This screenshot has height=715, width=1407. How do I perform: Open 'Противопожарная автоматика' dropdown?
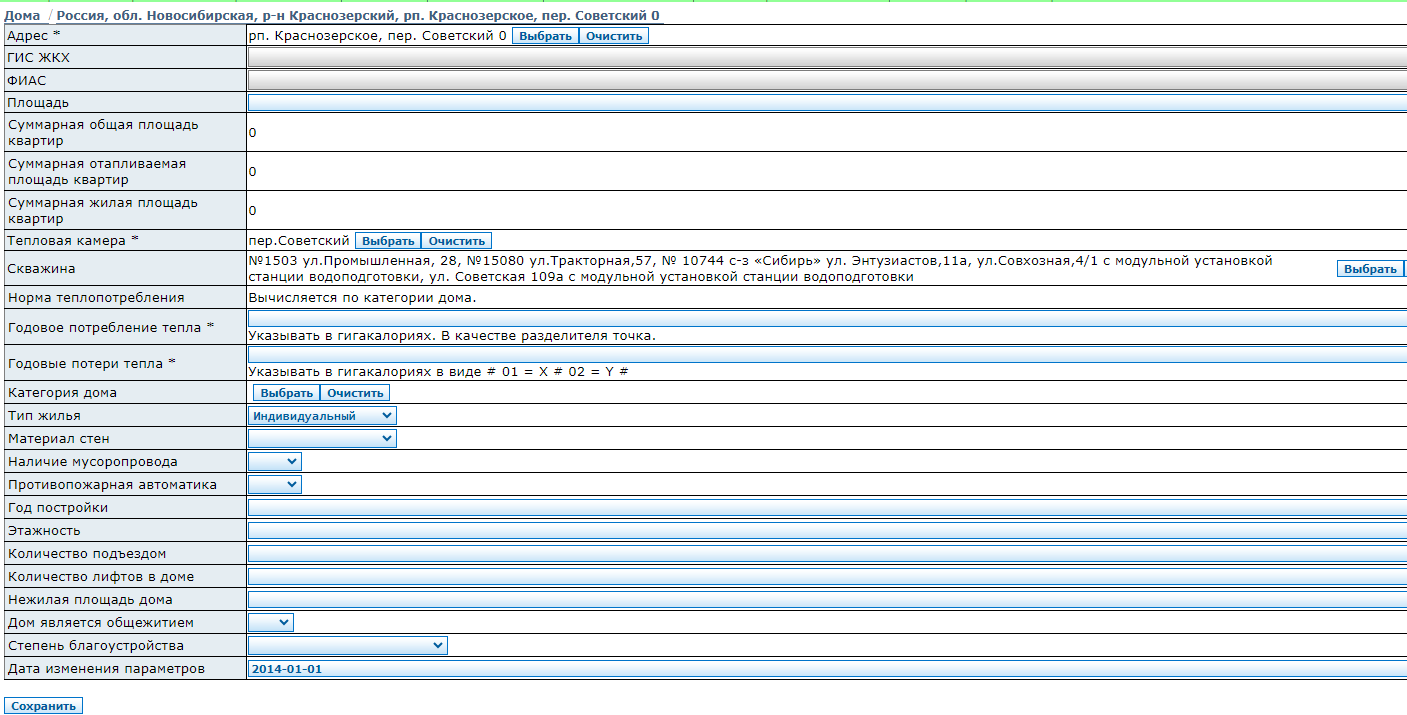275,484
